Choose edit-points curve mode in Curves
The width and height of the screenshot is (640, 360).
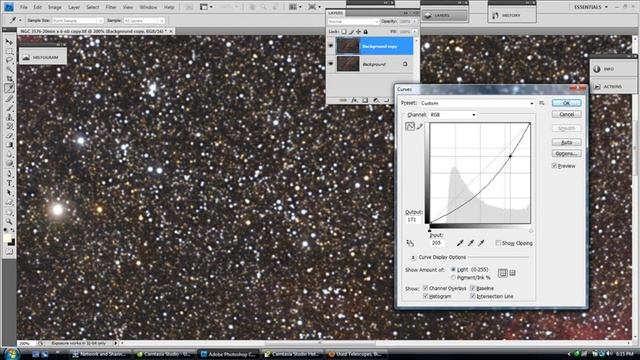point(410,127)
